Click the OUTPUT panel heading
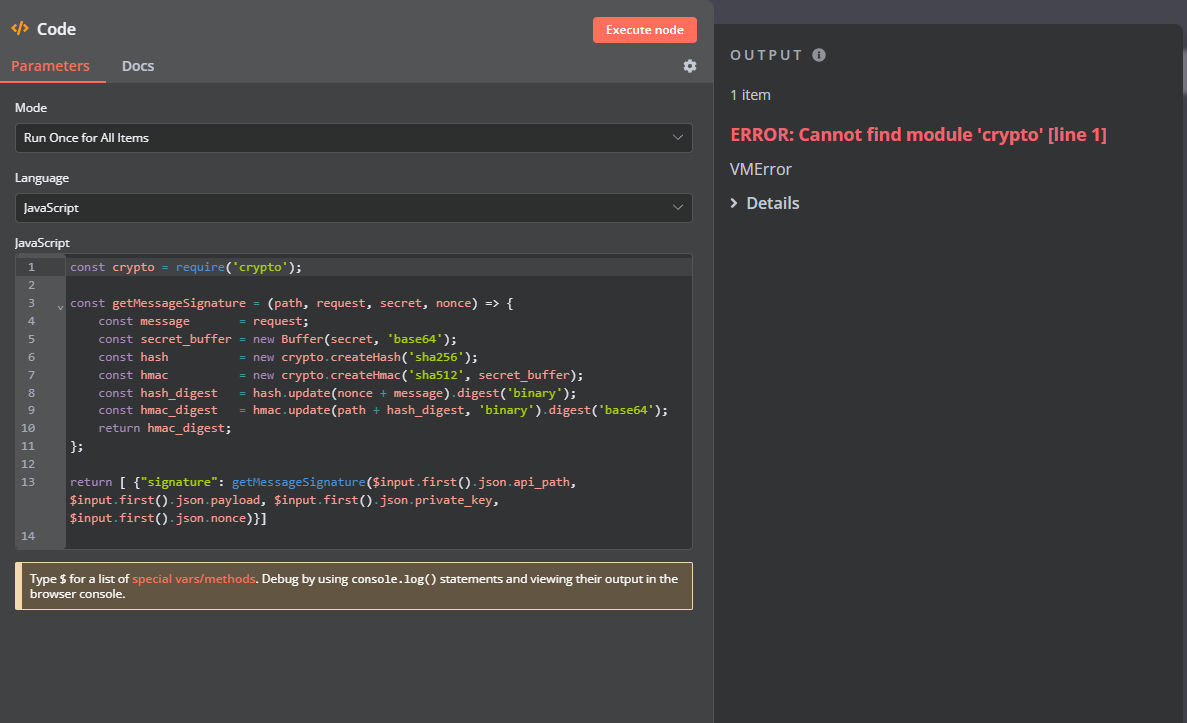 (x=766, y=55)
